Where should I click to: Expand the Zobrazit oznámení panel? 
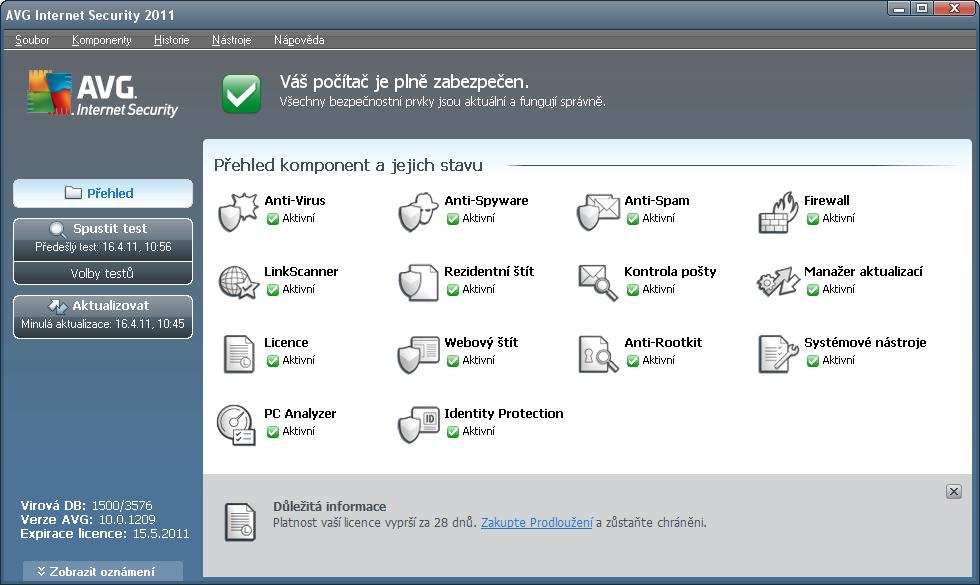coord(103,571)
